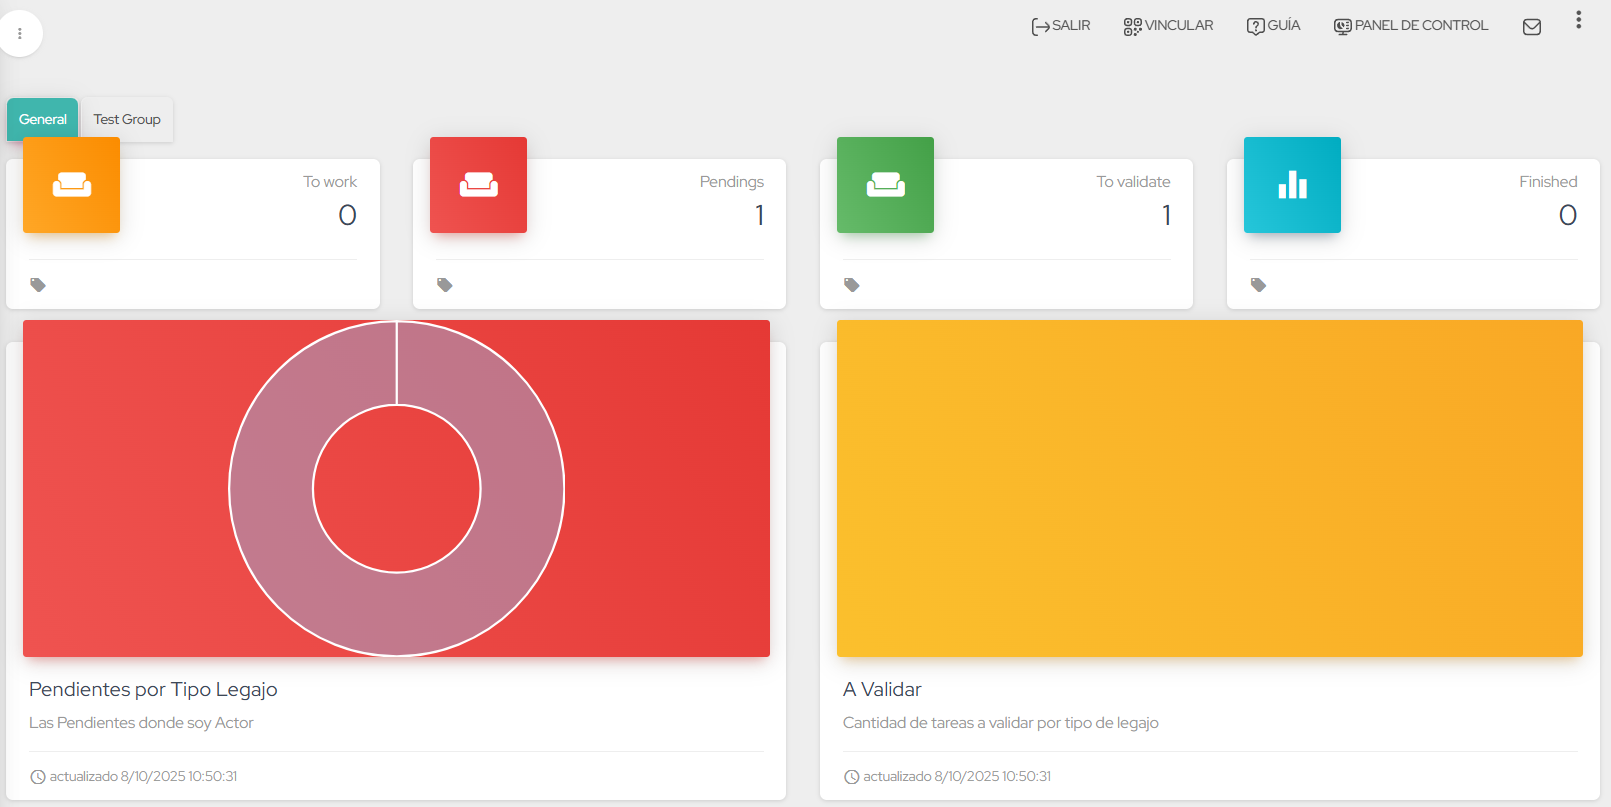Click the Pendientes por Tipo Legajo title
The image size is (1611, 807).
153,689
